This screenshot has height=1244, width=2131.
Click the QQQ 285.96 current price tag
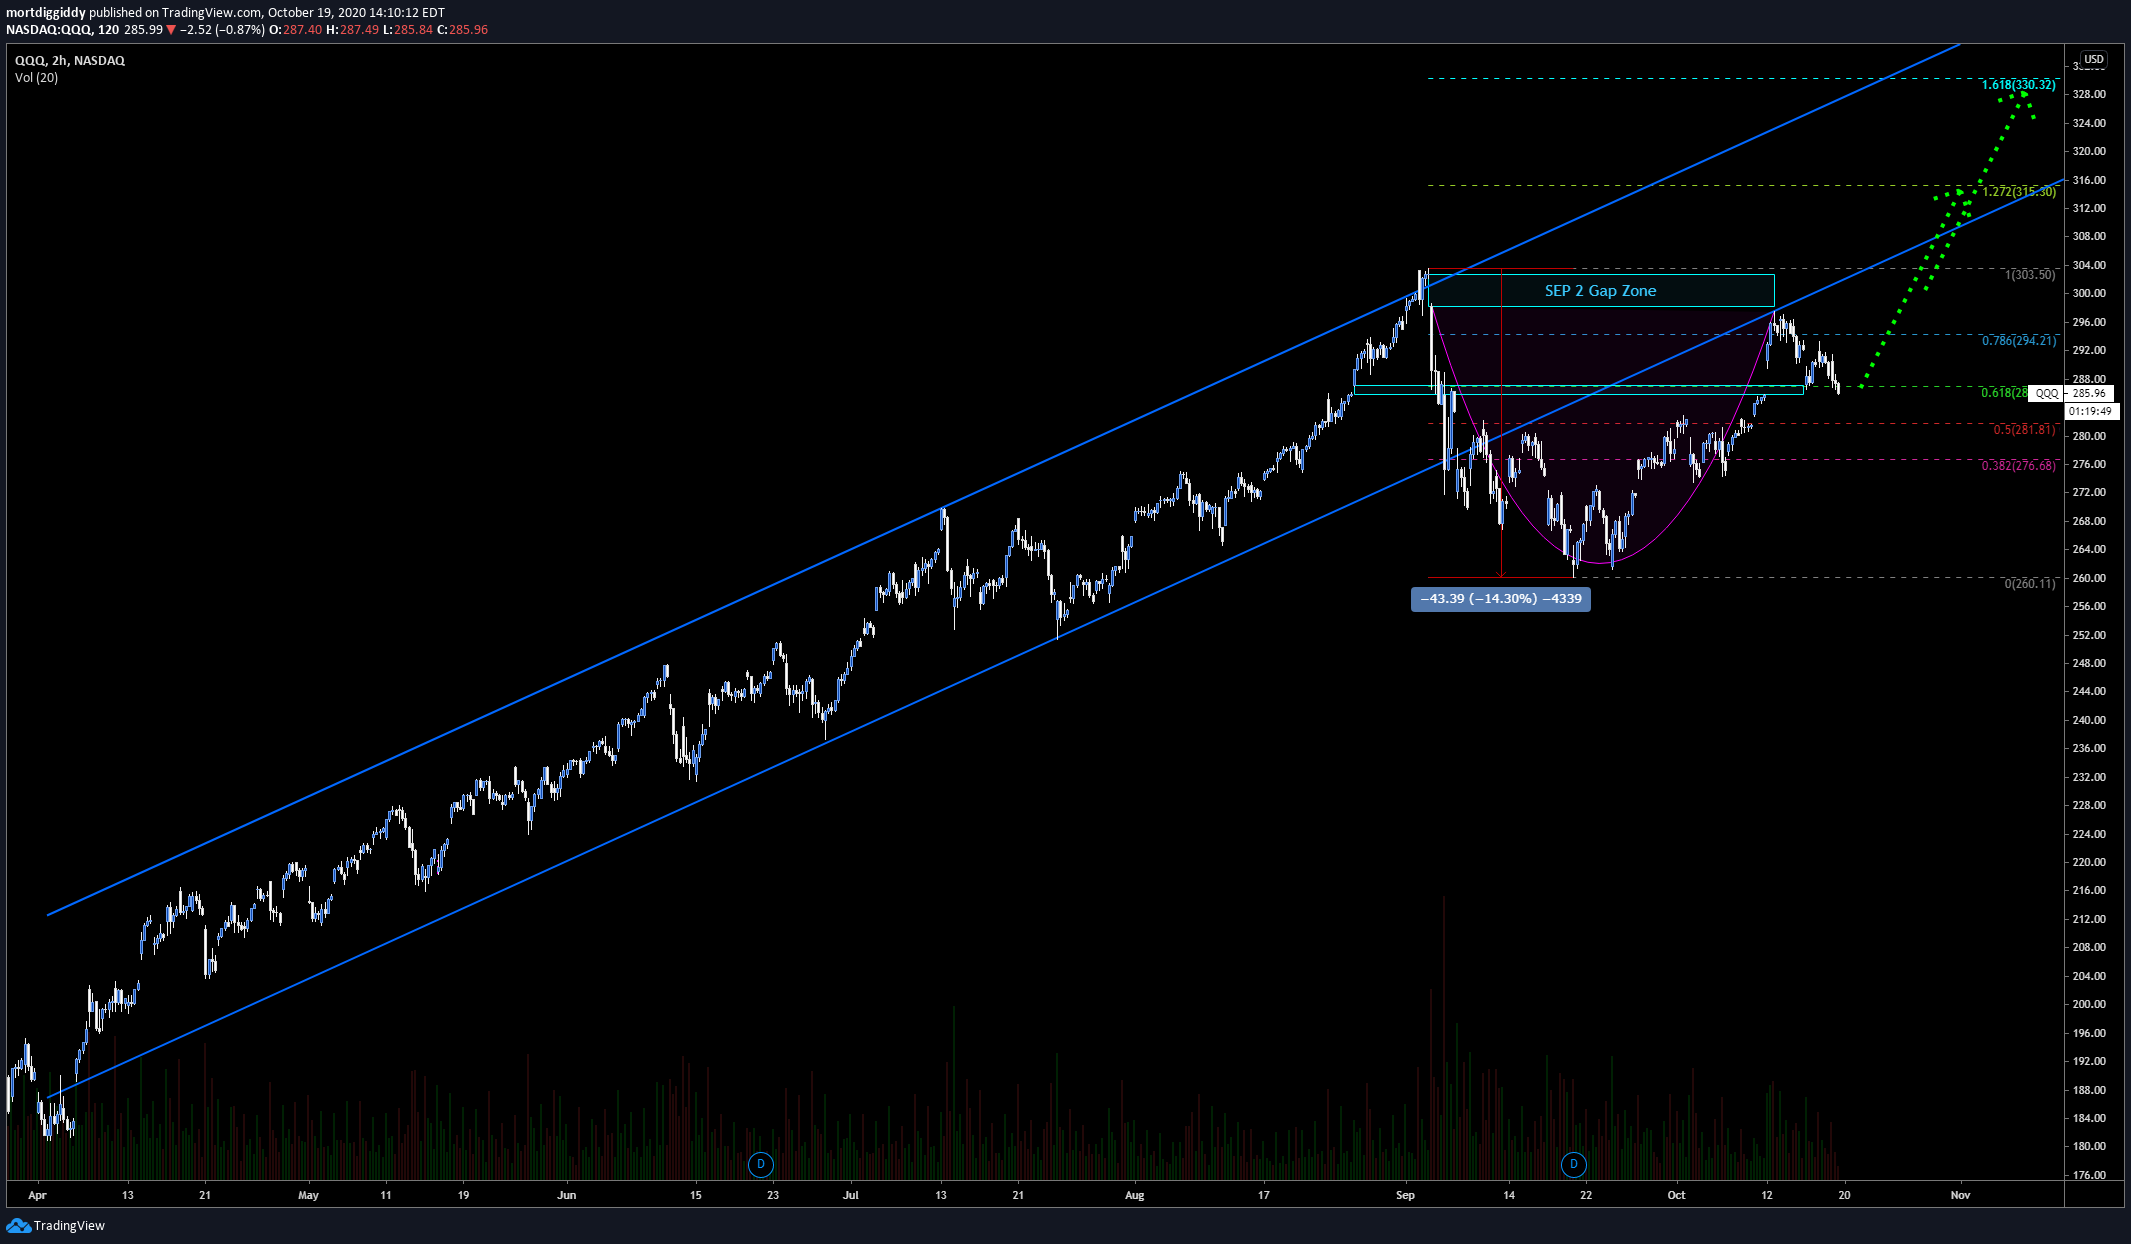(2071, 394)
